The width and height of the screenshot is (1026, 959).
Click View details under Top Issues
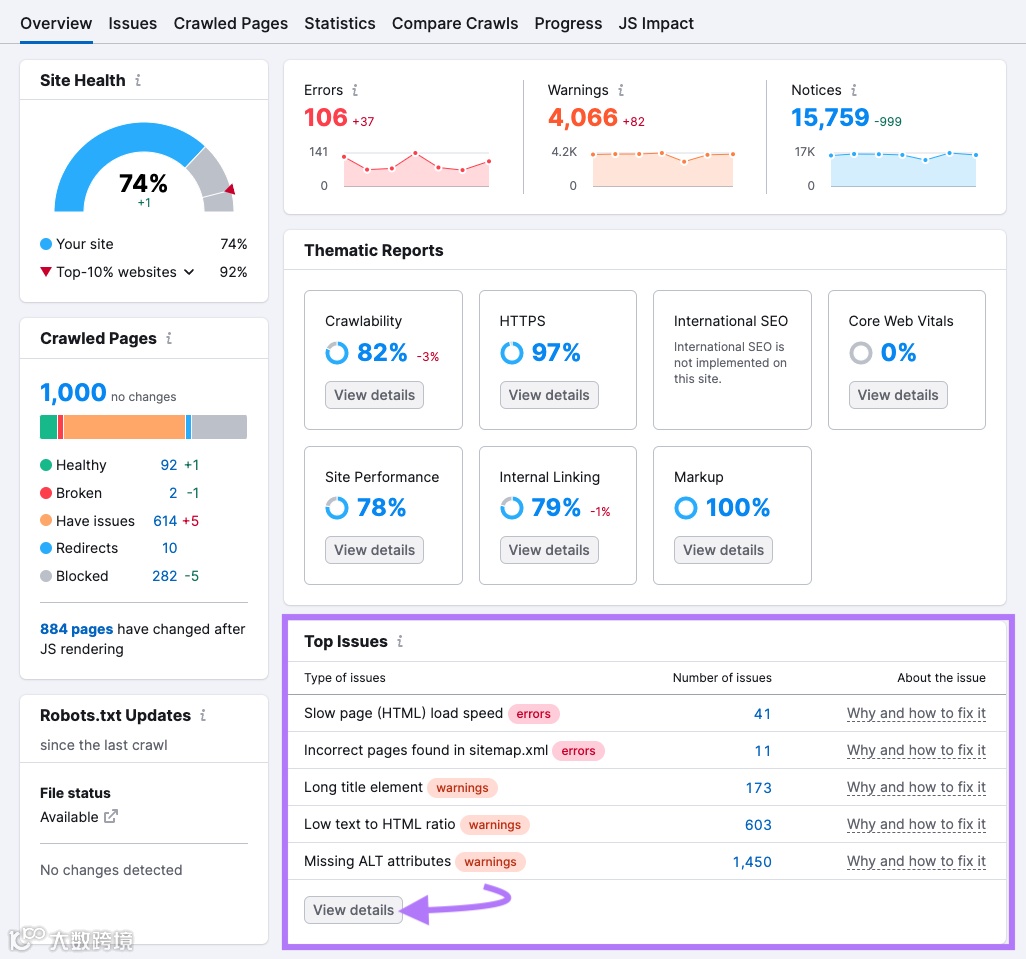pos(353,910)
